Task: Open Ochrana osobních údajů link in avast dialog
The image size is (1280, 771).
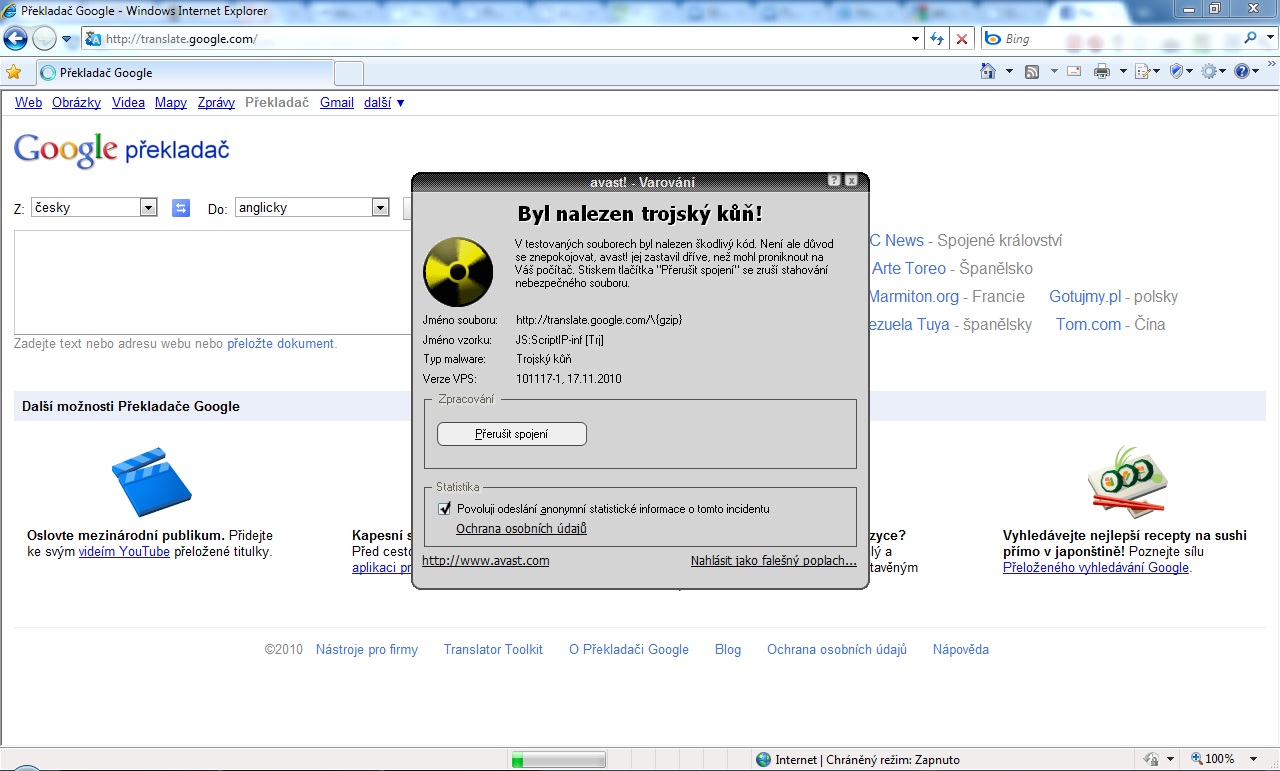Action: coord(521,528)
